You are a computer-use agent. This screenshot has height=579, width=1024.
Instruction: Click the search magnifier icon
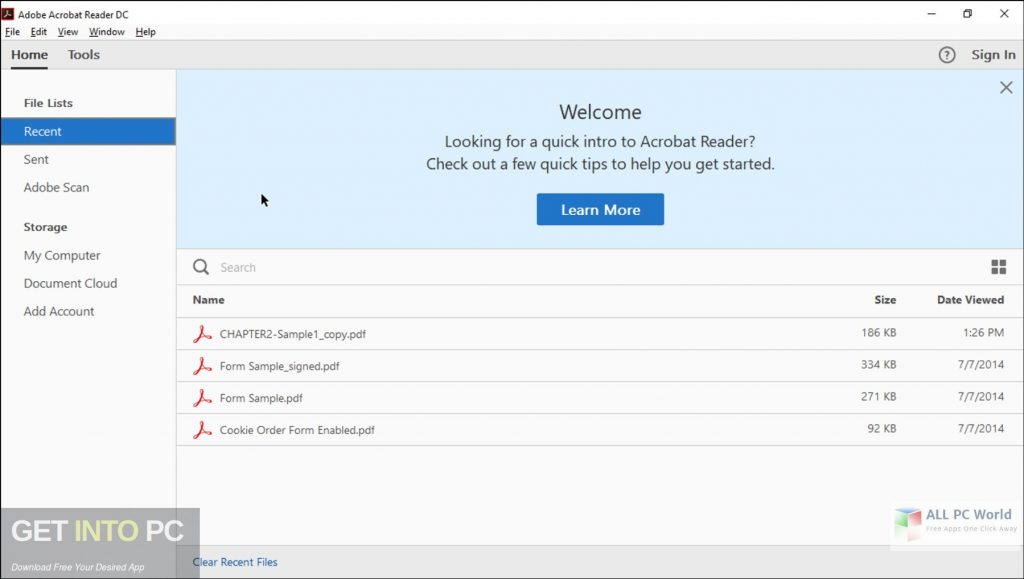point(200,266)
